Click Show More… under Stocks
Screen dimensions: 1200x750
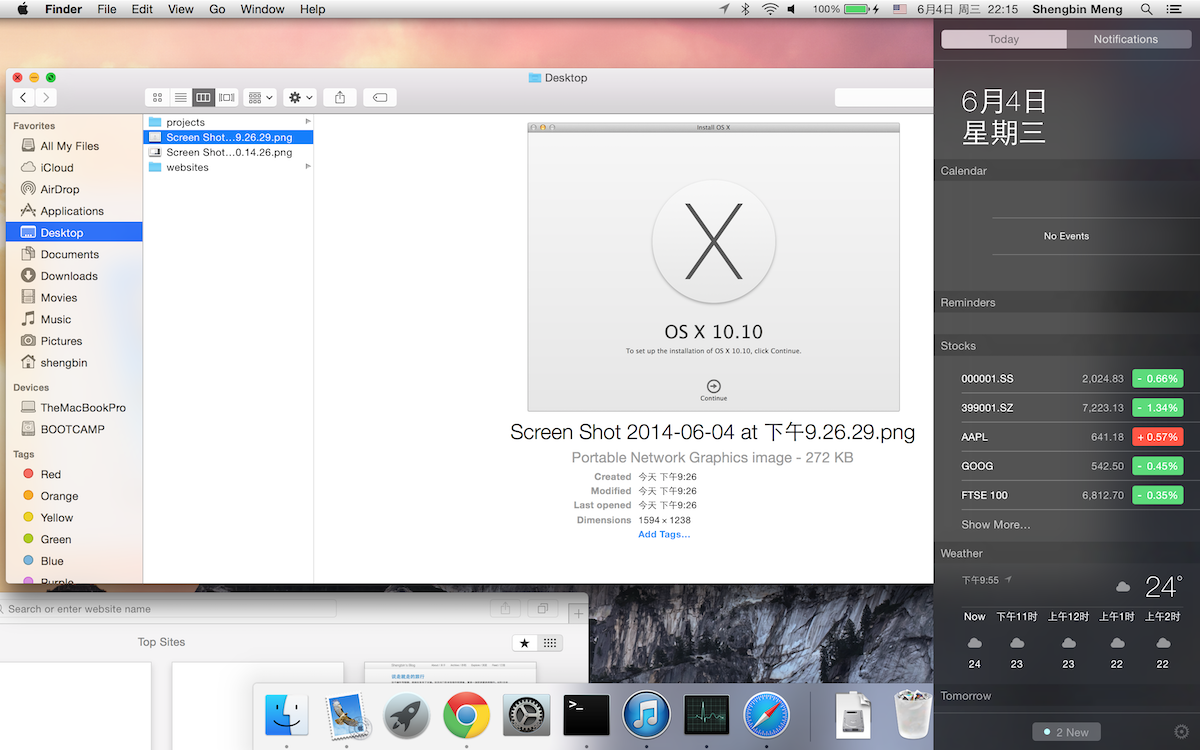click(x=996, y=525)
